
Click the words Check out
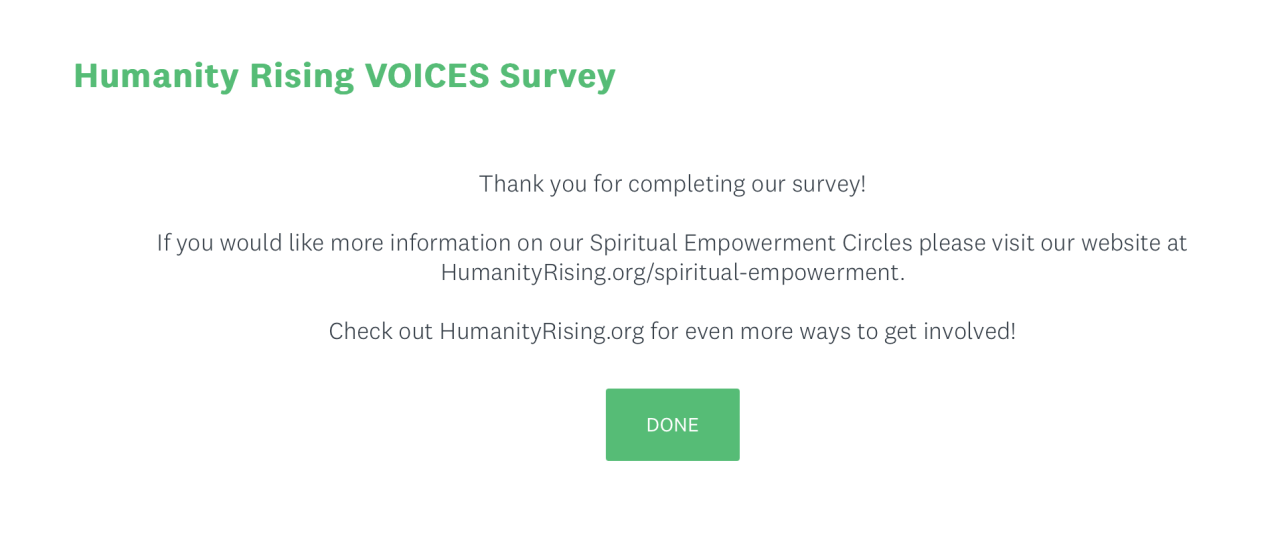pyautogui.click(x=380, y=331)
